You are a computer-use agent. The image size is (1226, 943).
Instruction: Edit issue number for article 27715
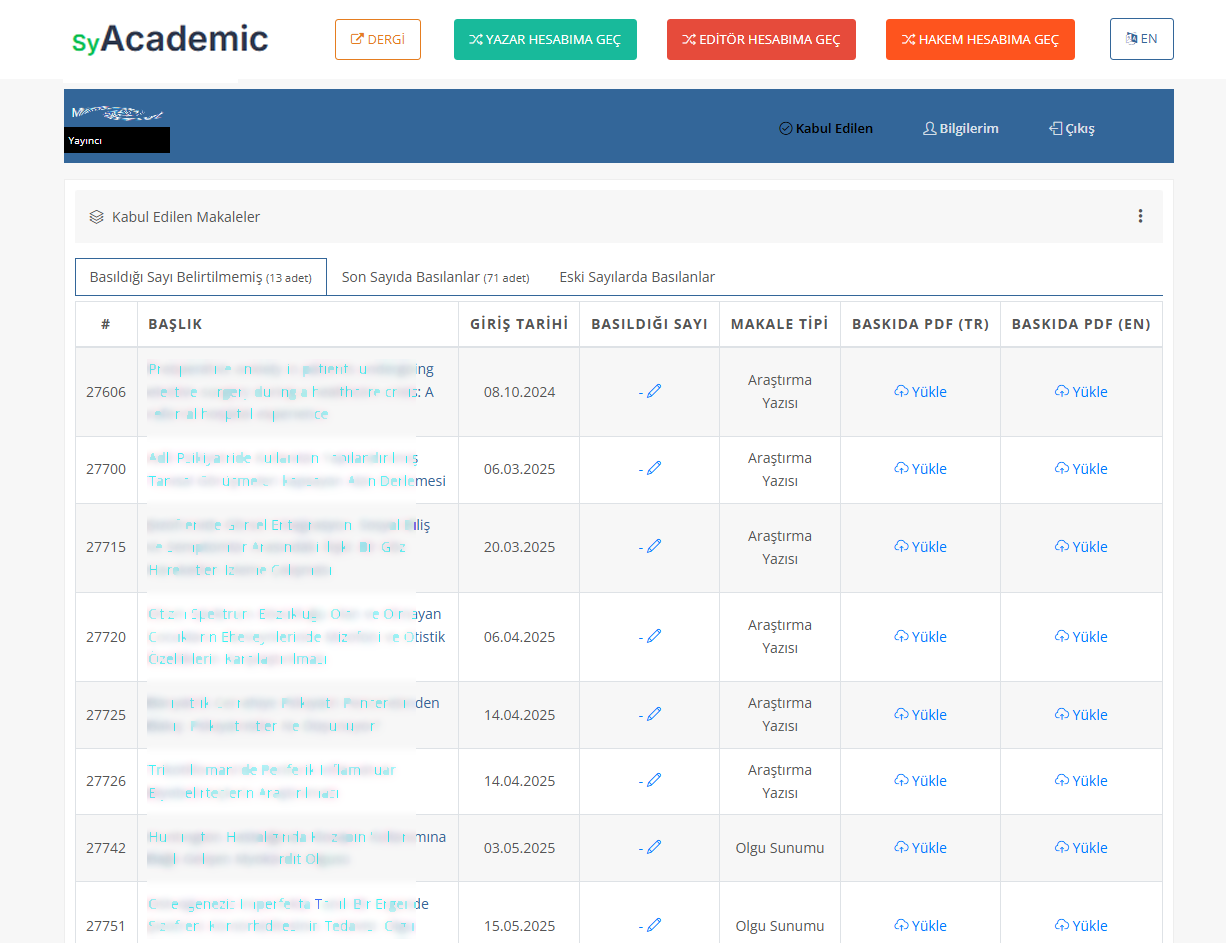654,546
